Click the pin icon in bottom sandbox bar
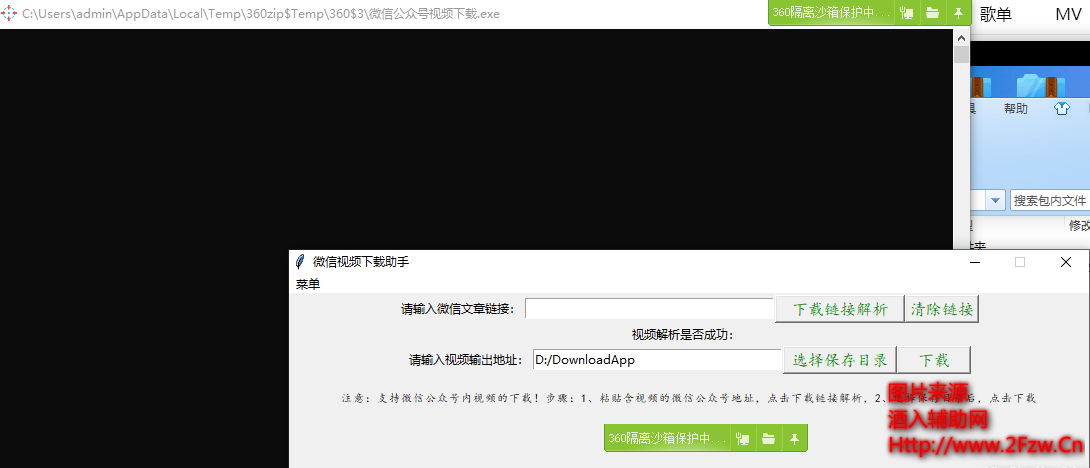Image resolution: width=1090 pixels, height=468 pixels. tap(794, 439)
